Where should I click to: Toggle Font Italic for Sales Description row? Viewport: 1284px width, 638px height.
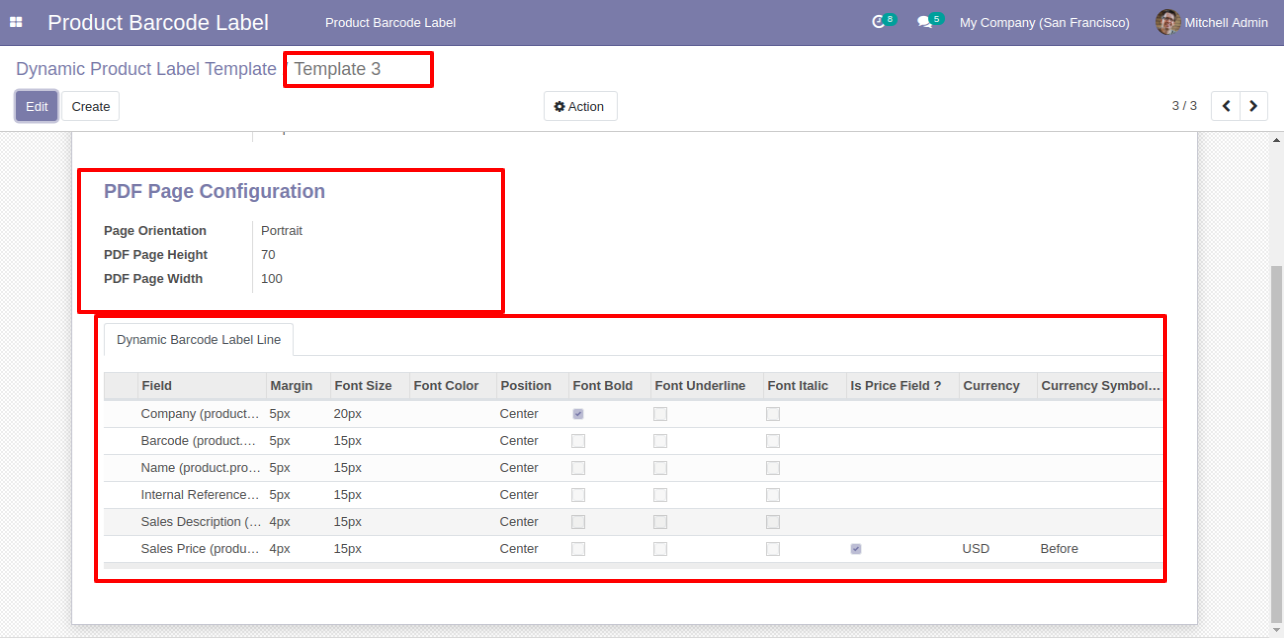click(773, 522)
